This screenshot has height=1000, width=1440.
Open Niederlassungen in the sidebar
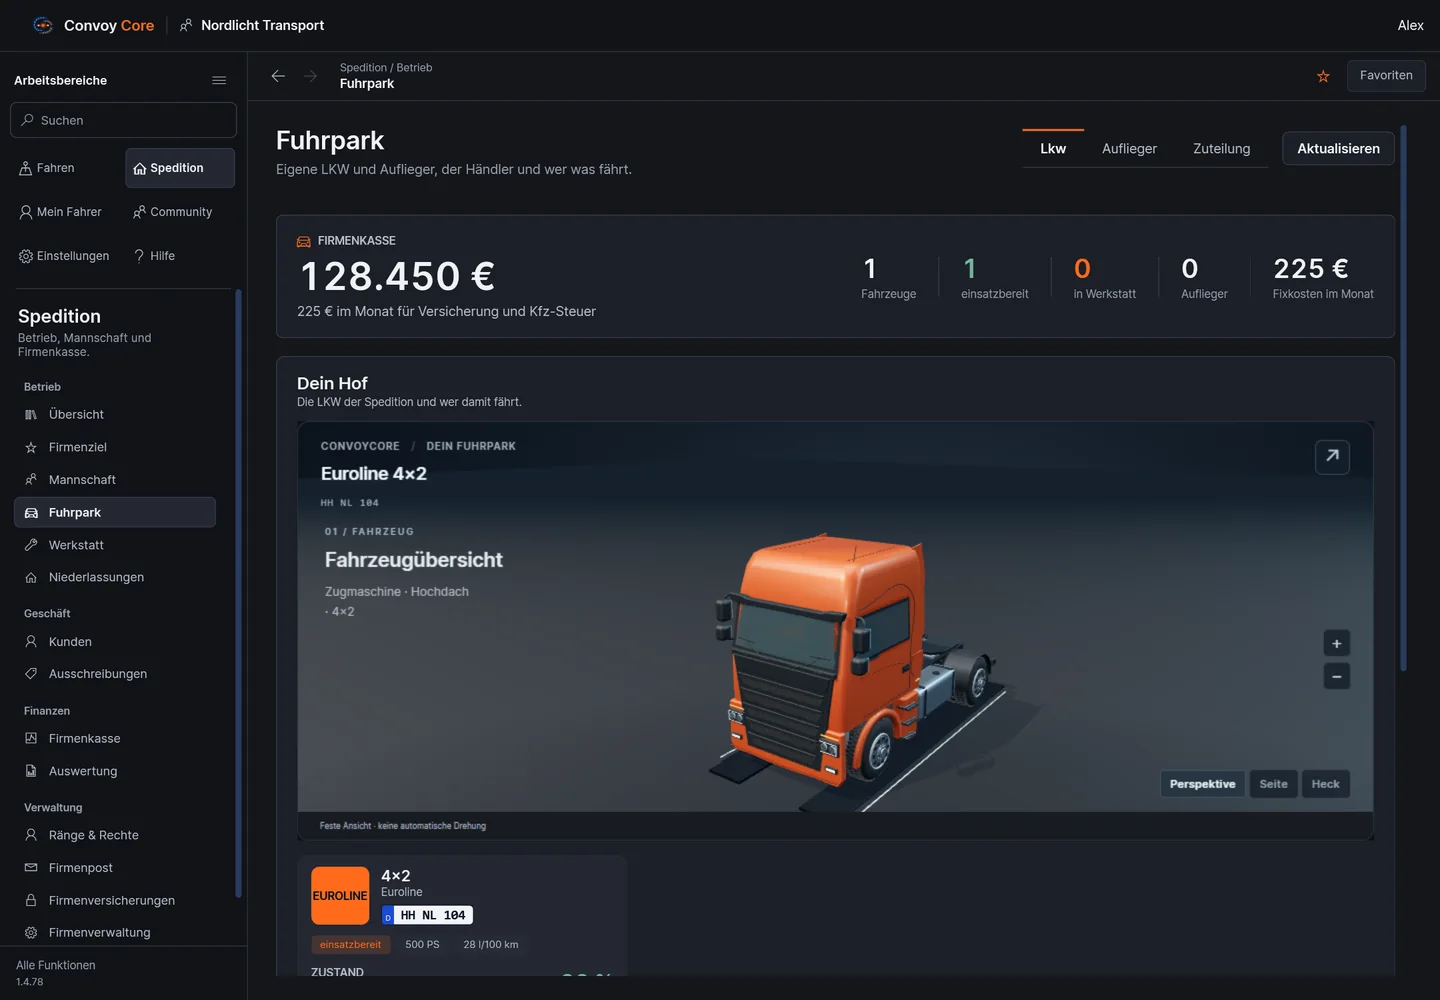tap(115, 577)
